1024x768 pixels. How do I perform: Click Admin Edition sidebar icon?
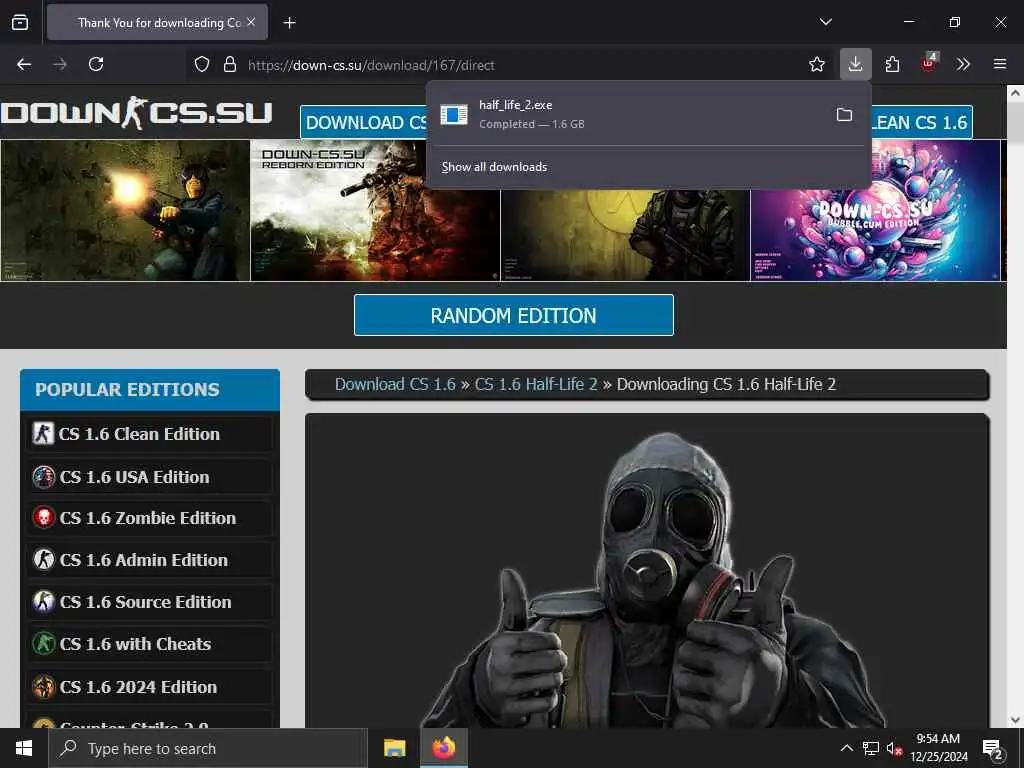pos(43,560)
